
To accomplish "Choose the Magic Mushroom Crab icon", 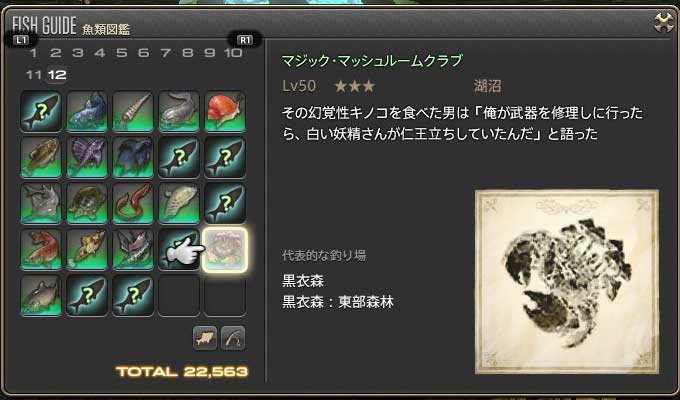I will pyautogui.click(x=225, y=249).
